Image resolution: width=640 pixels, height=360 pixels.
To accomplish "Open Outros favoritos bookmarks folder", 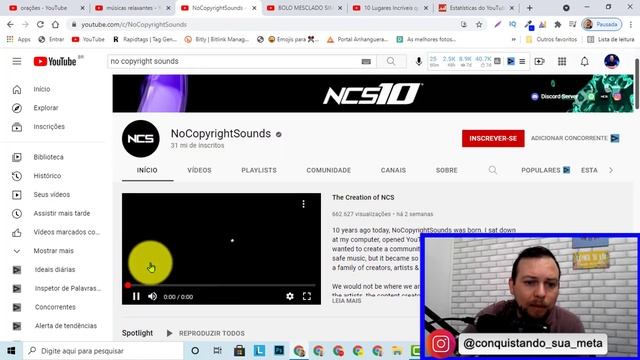I will pos(551,40).
